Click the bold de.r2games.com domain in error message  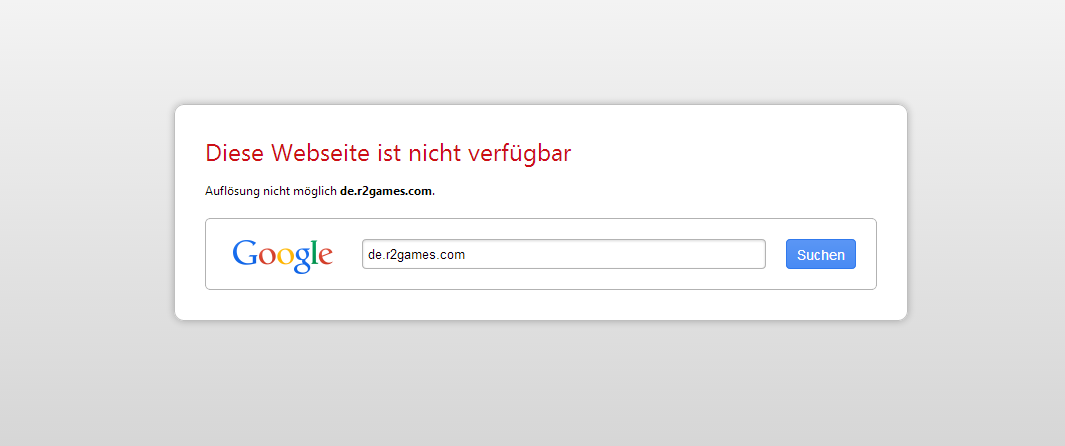pyautogui.click(x=386, y=191)
